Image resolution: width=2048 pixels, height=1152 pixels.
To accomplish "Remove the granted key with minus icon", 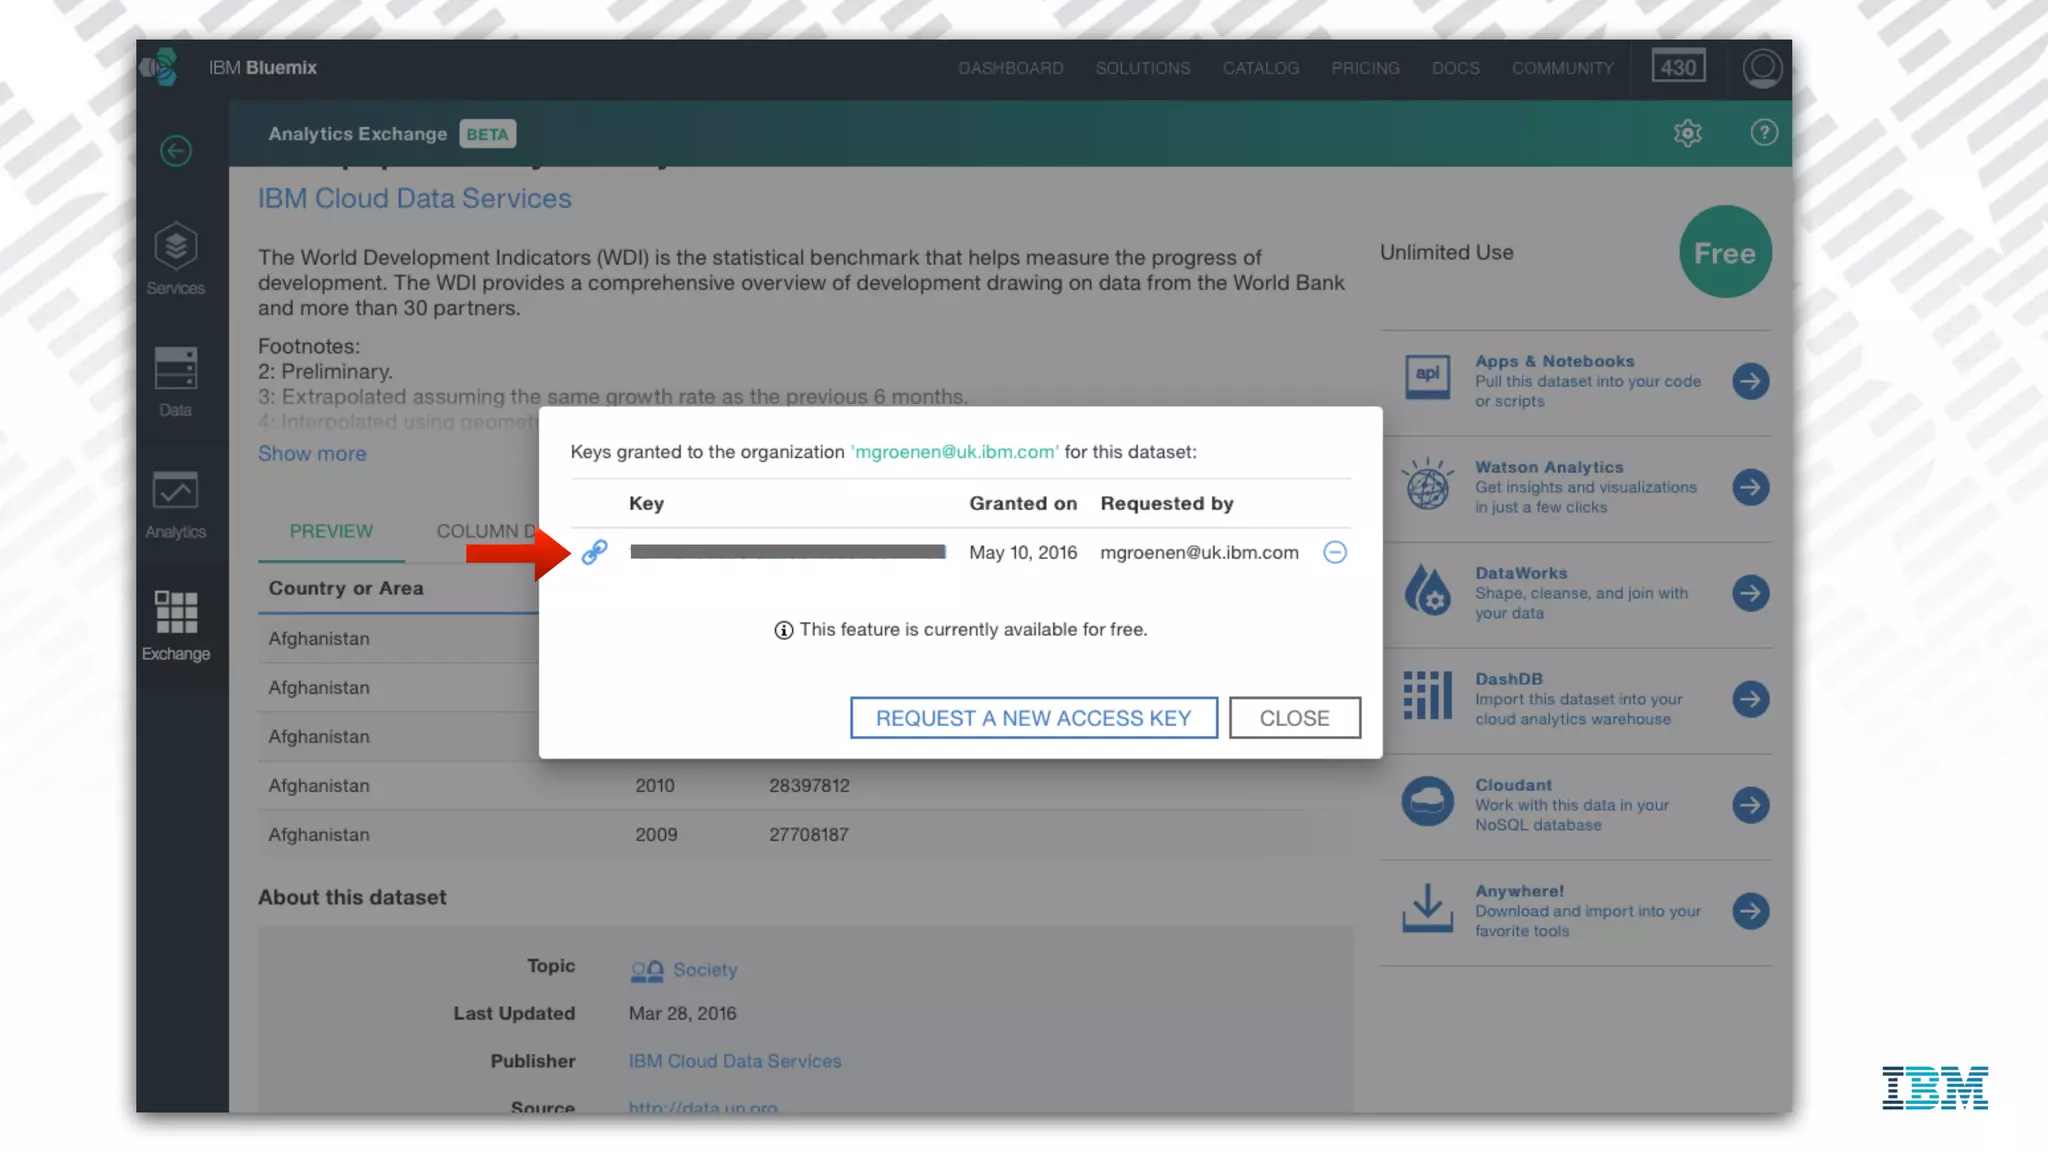I will (1335, 552).
